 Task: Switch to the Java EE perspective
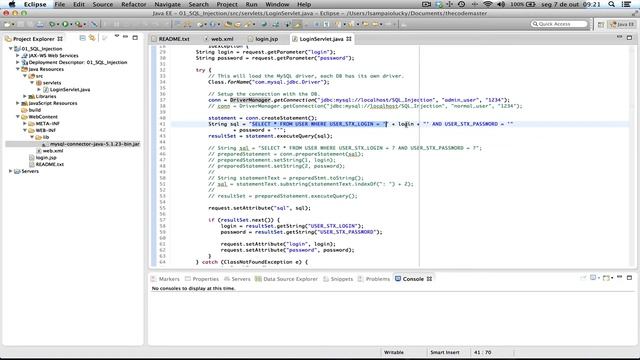(622, 24)
